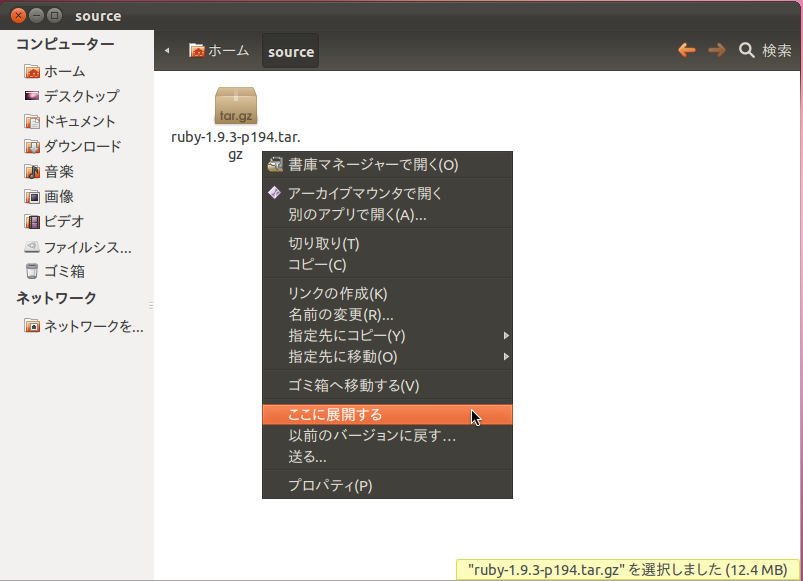Screen dimensions: 803x581
Task: Click the 検索 search label
Action: tap(777, 50)
